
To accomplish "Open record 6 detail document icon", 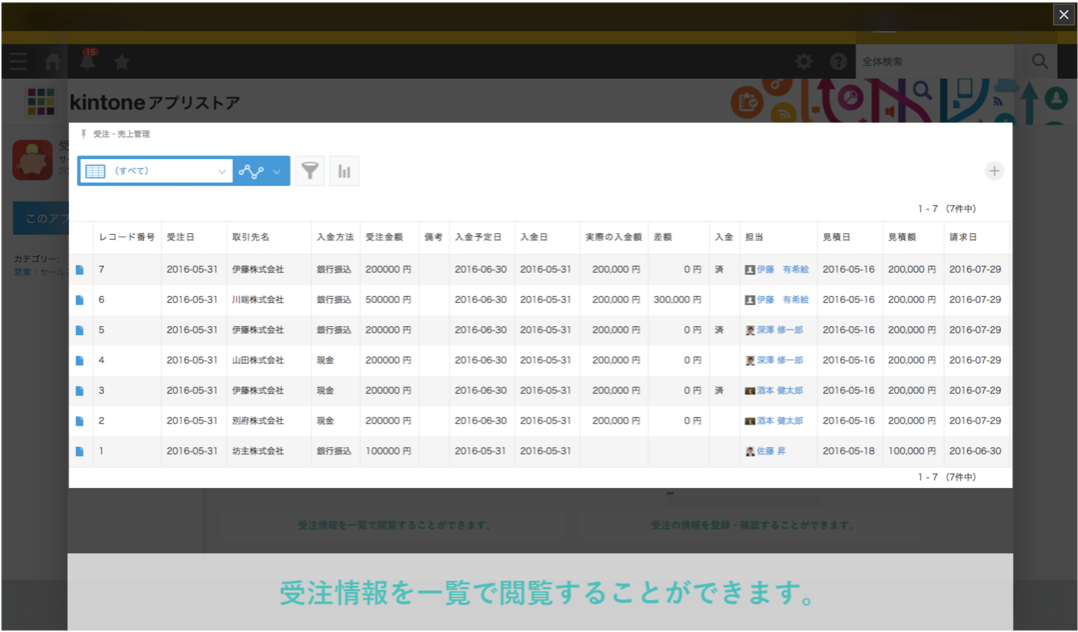I will (80, 300).
